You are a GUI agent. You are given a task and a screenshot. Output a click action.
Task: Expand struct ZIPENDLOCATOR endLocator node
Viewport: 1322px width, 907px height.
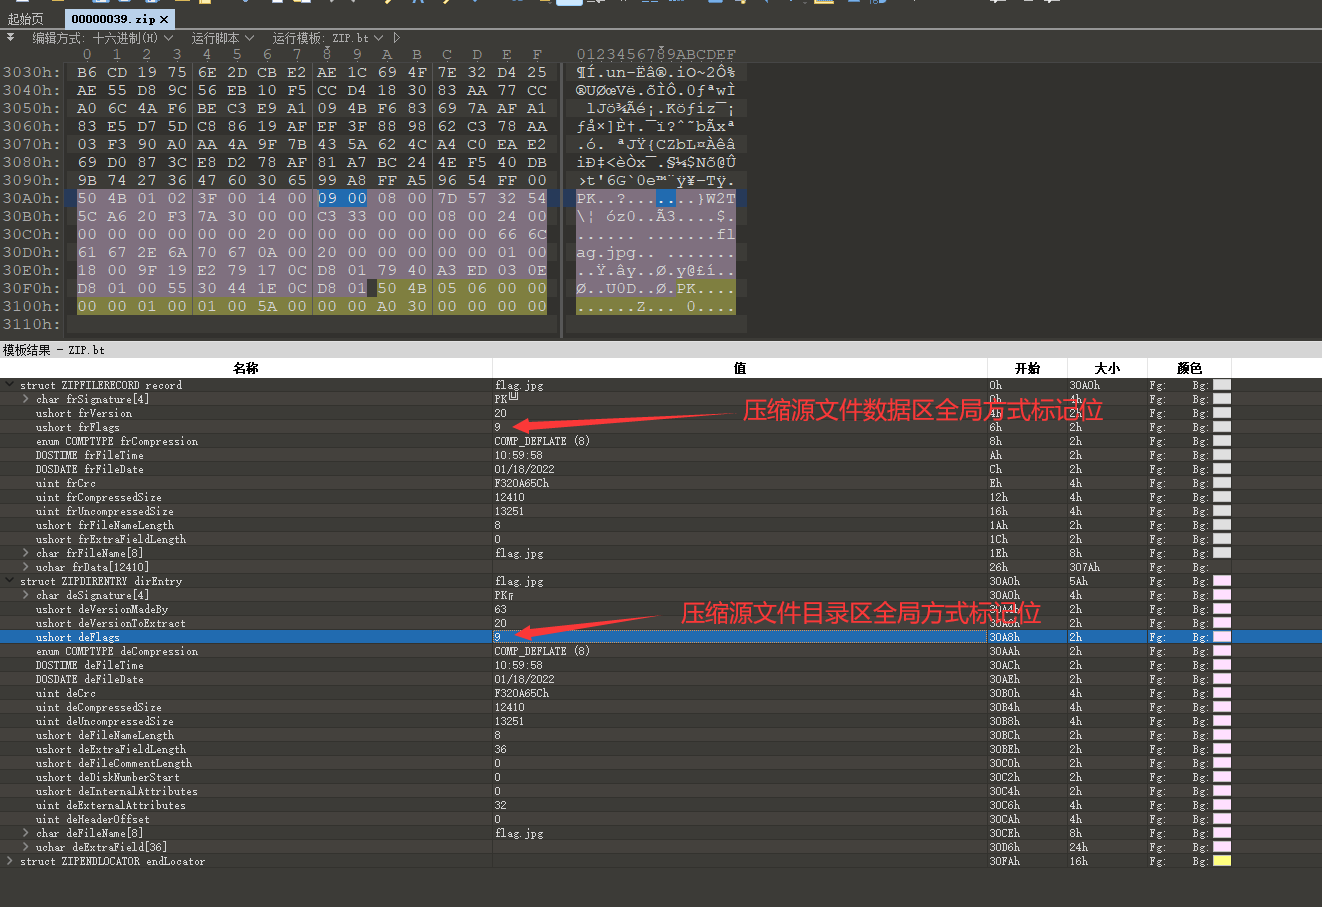[10, 861]
